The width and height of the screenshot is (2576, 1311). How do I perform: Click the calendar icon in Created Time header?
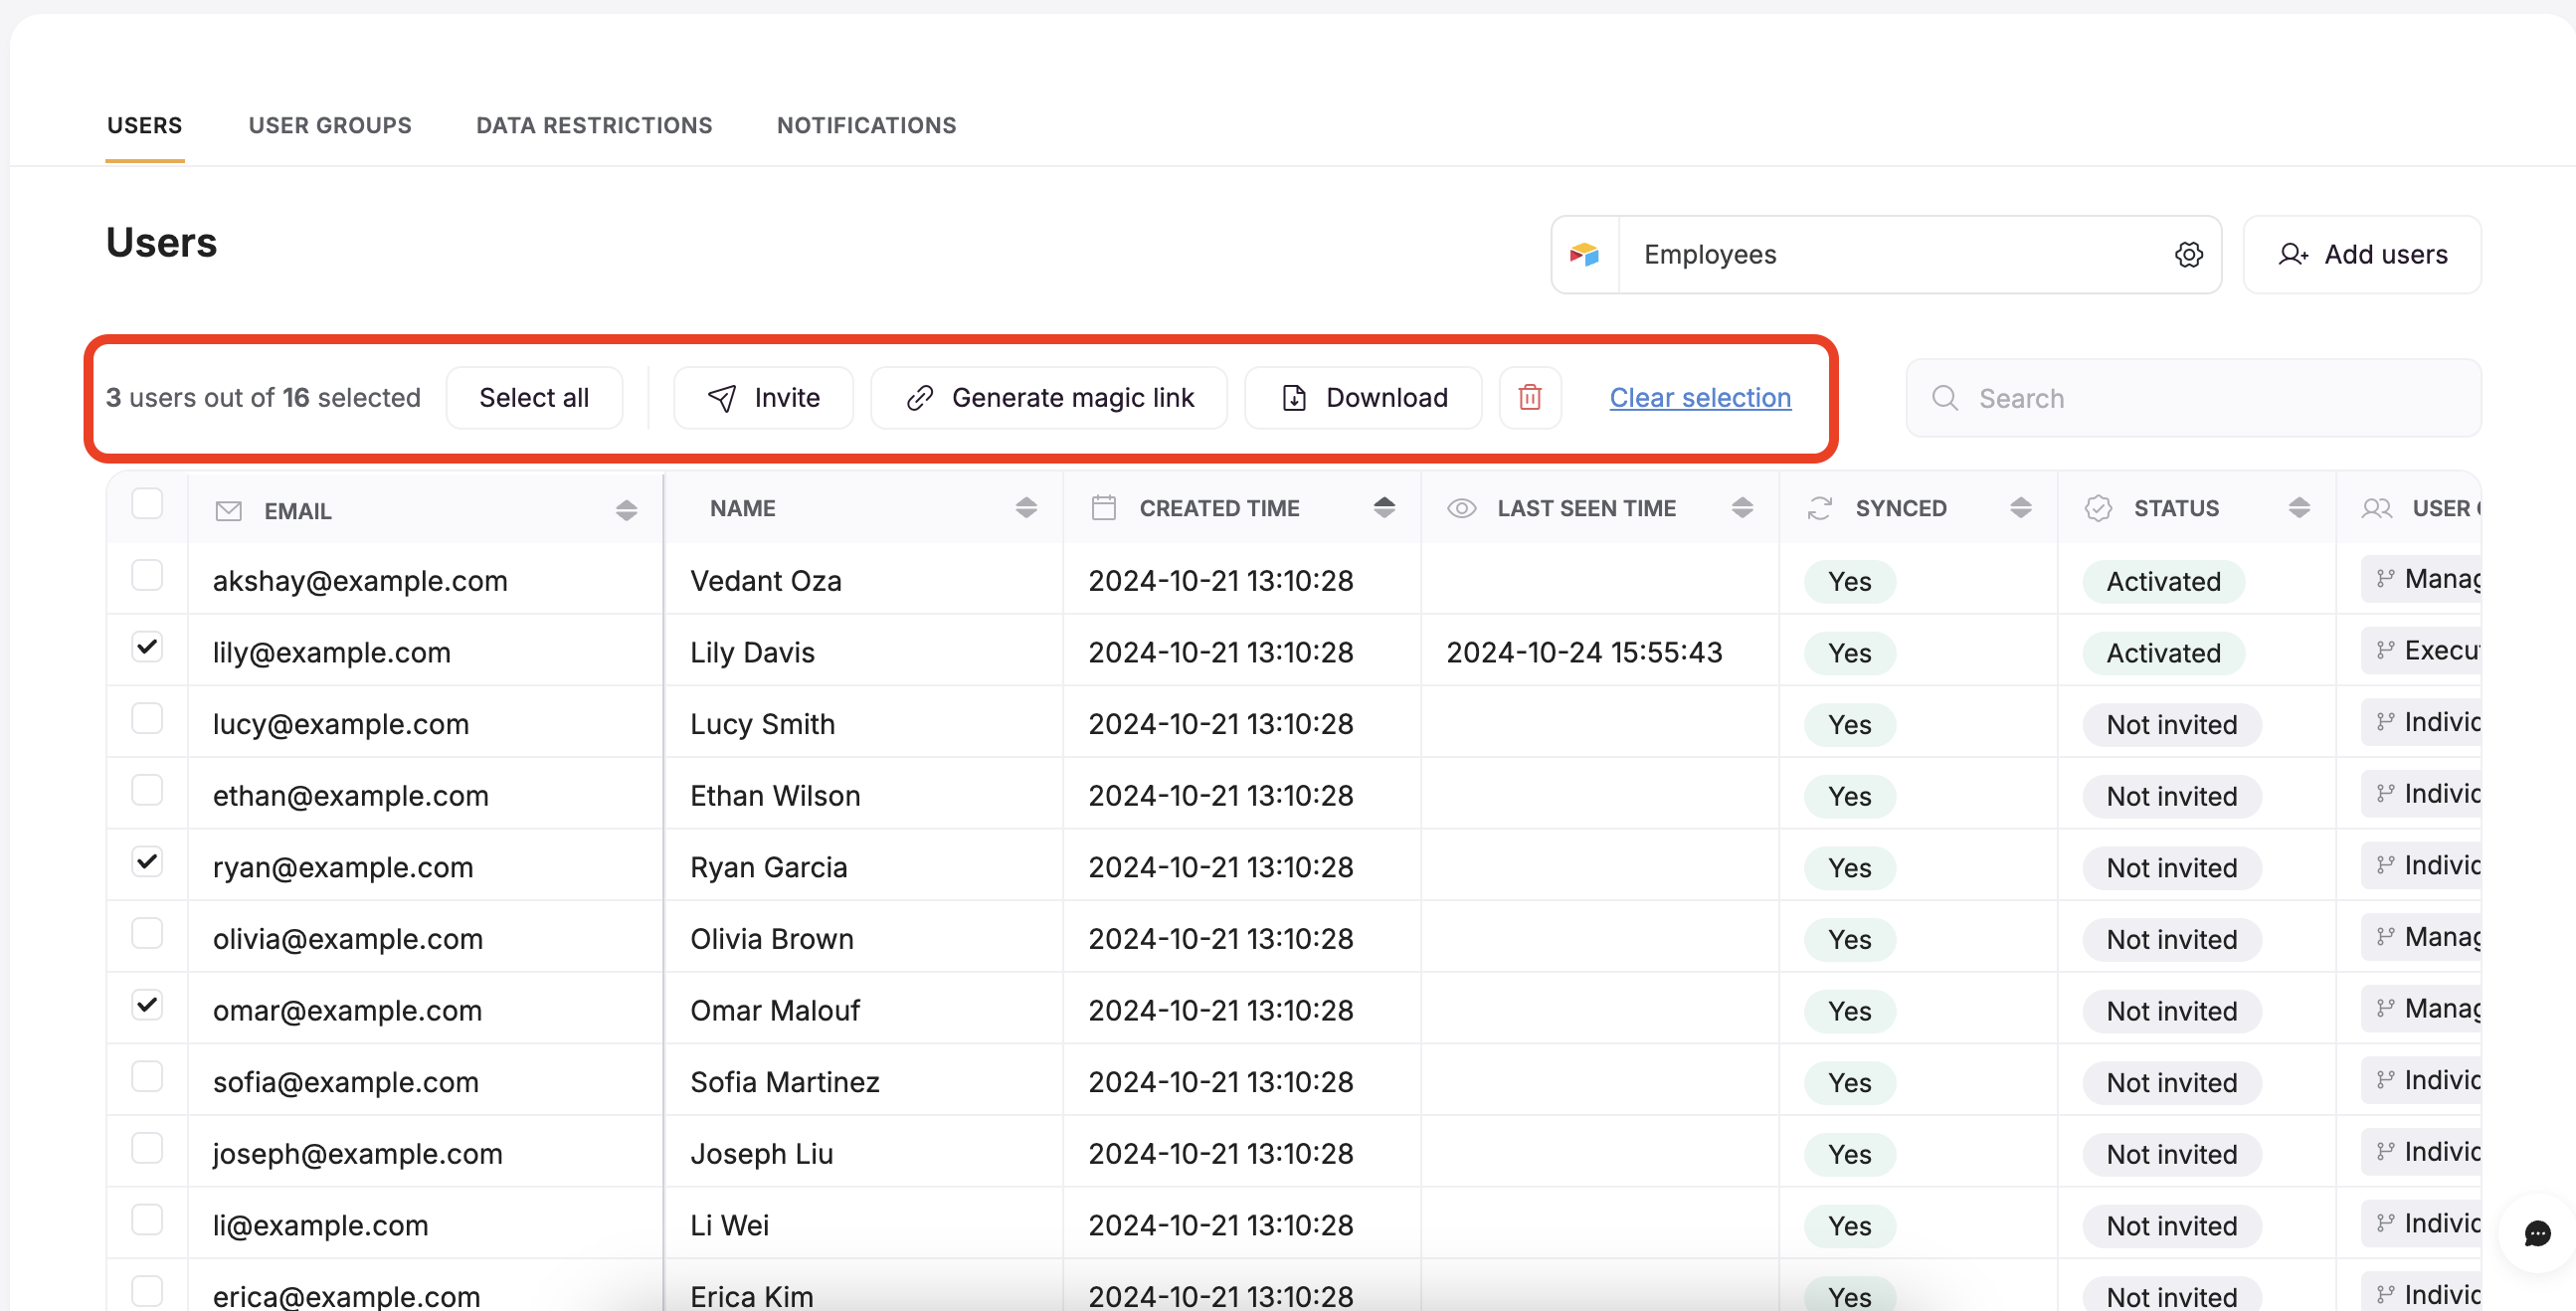pos(1103,508)
